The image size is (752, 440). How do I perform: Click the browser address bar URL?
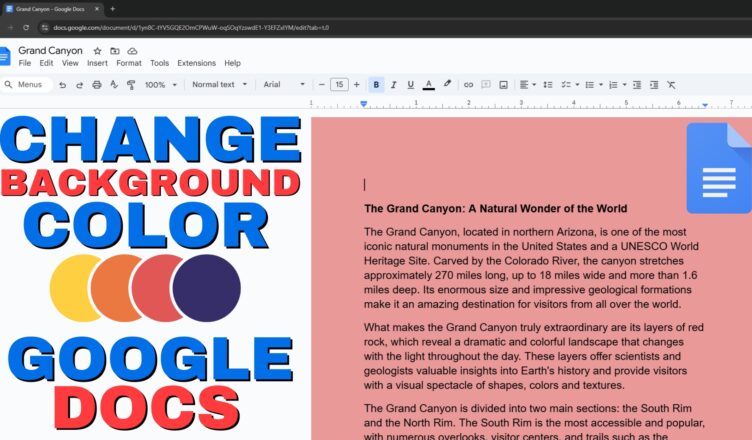[191, 28]
